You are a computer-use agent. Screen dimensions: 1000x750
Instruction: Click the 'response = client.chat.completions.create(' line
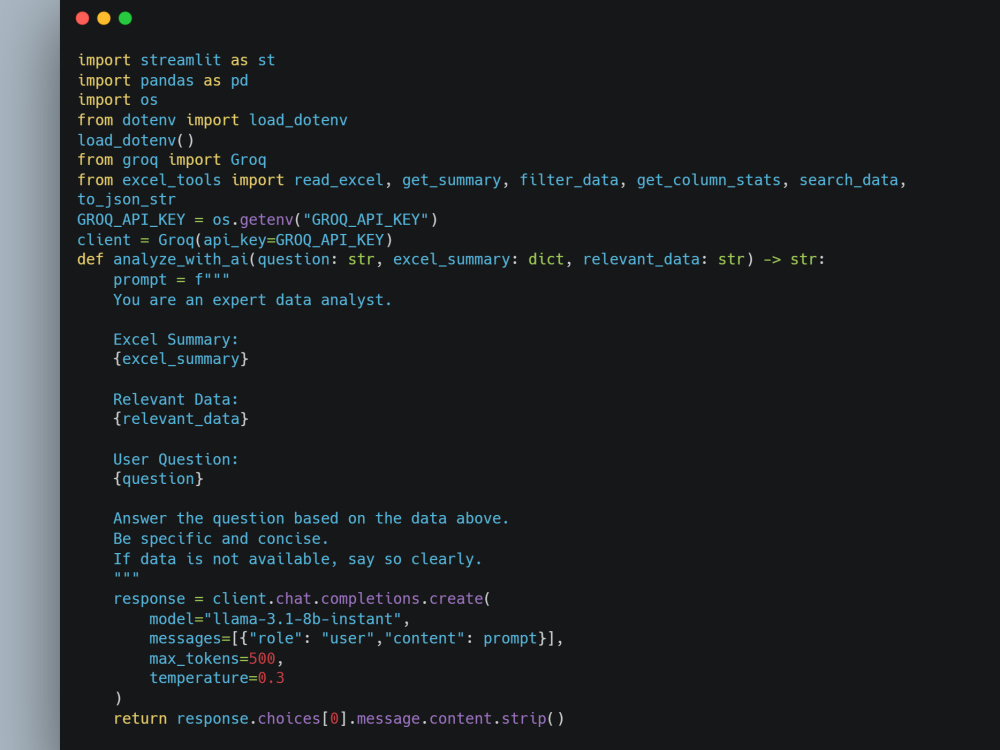(x=302, y=599)
